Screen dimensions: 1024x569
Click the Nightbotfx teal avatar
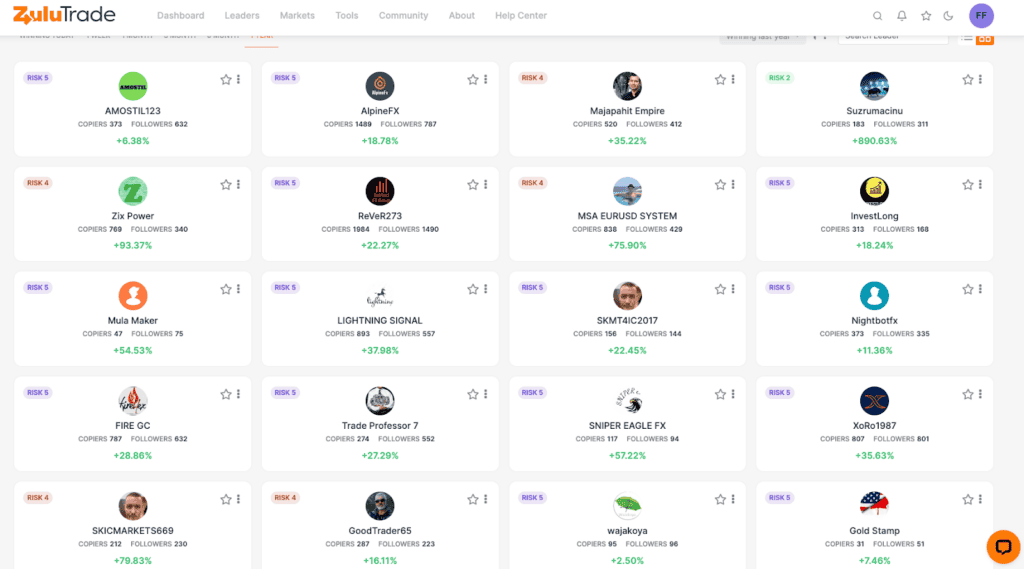click(874, 296)
